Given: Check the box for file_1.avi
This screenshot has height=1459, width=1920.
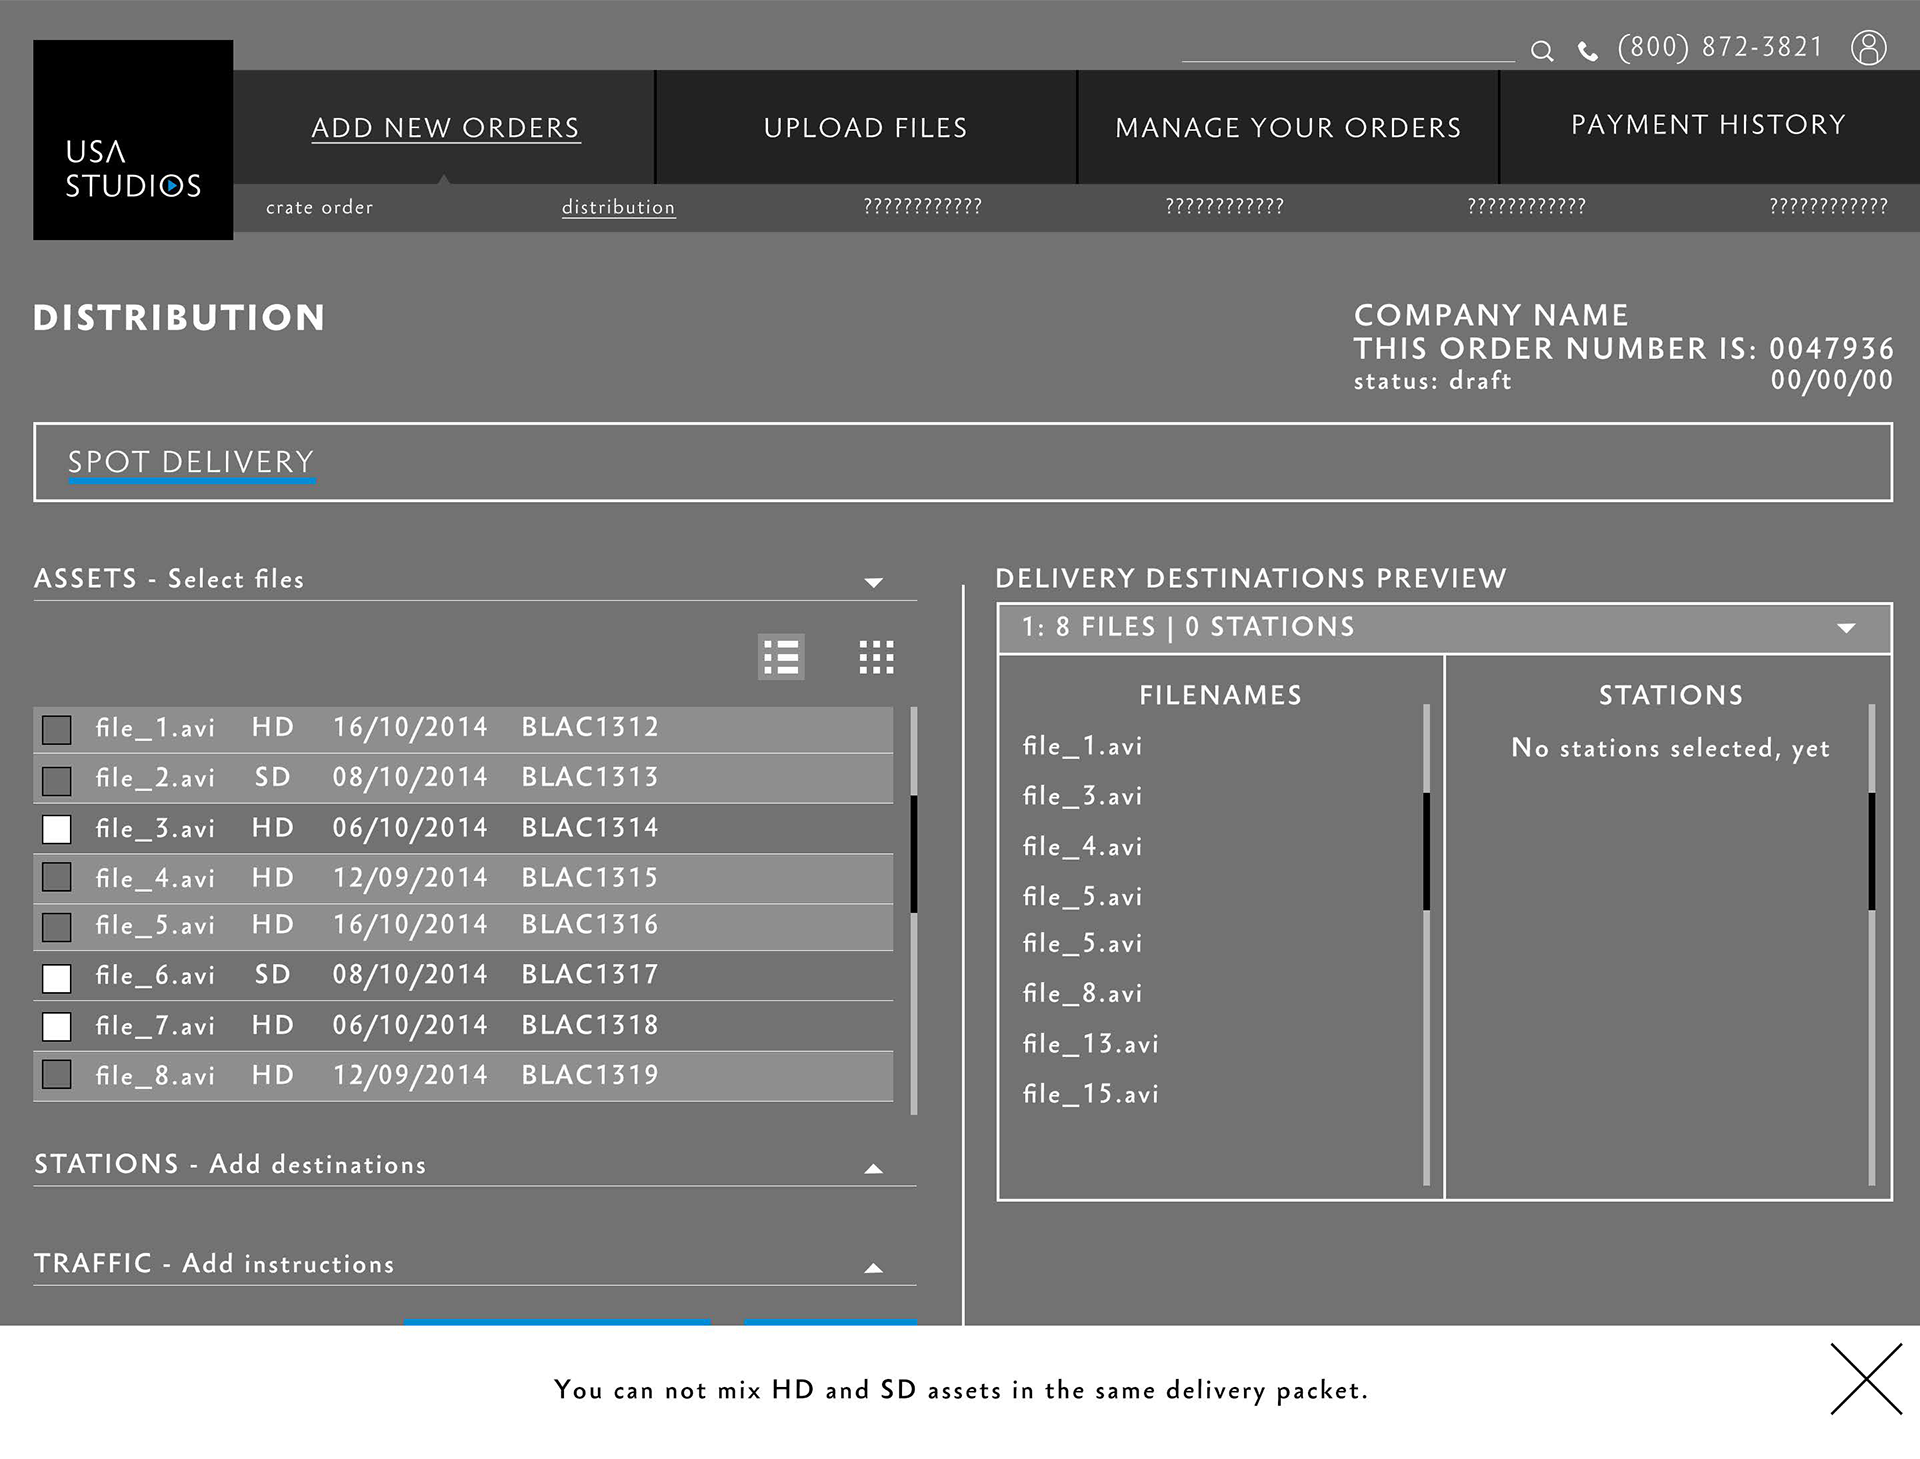Looking at the screenshot, I should click(57, 729).
